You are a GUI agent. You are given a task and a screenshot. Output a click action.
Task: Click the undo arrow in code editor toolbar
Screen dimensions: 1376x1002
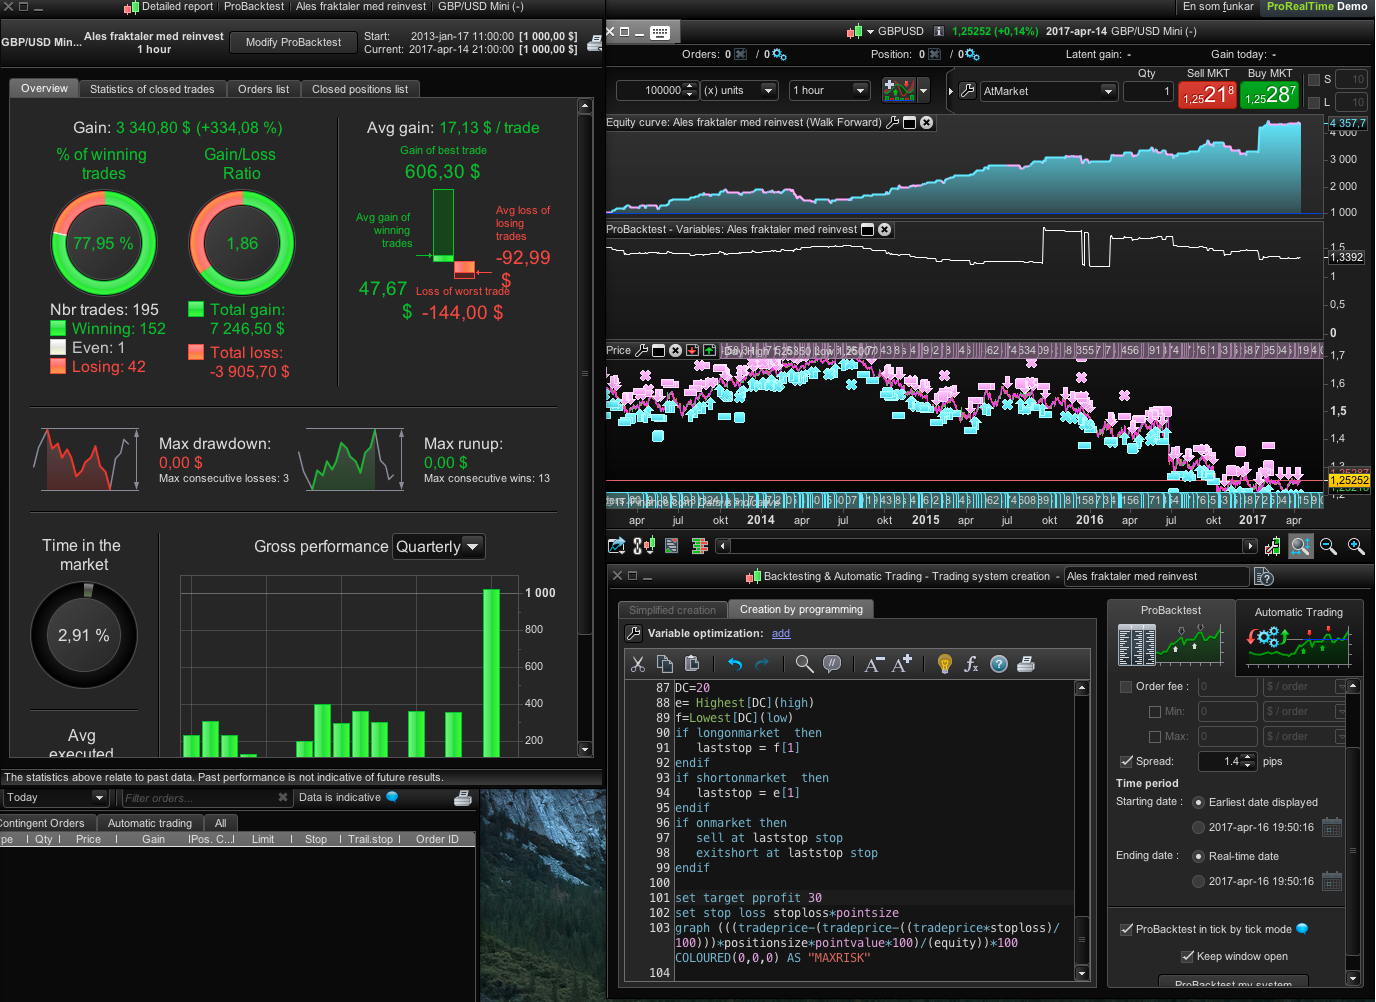(735, 664)
